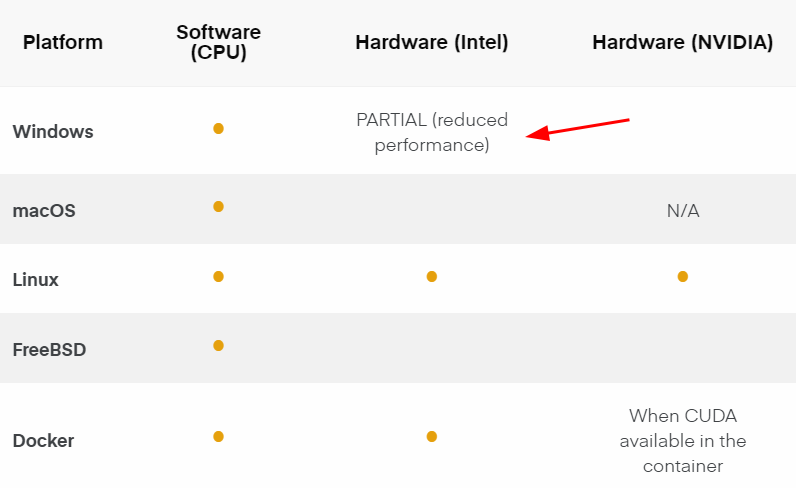
Task: Click the Linux row label
Action: (36, 280)
